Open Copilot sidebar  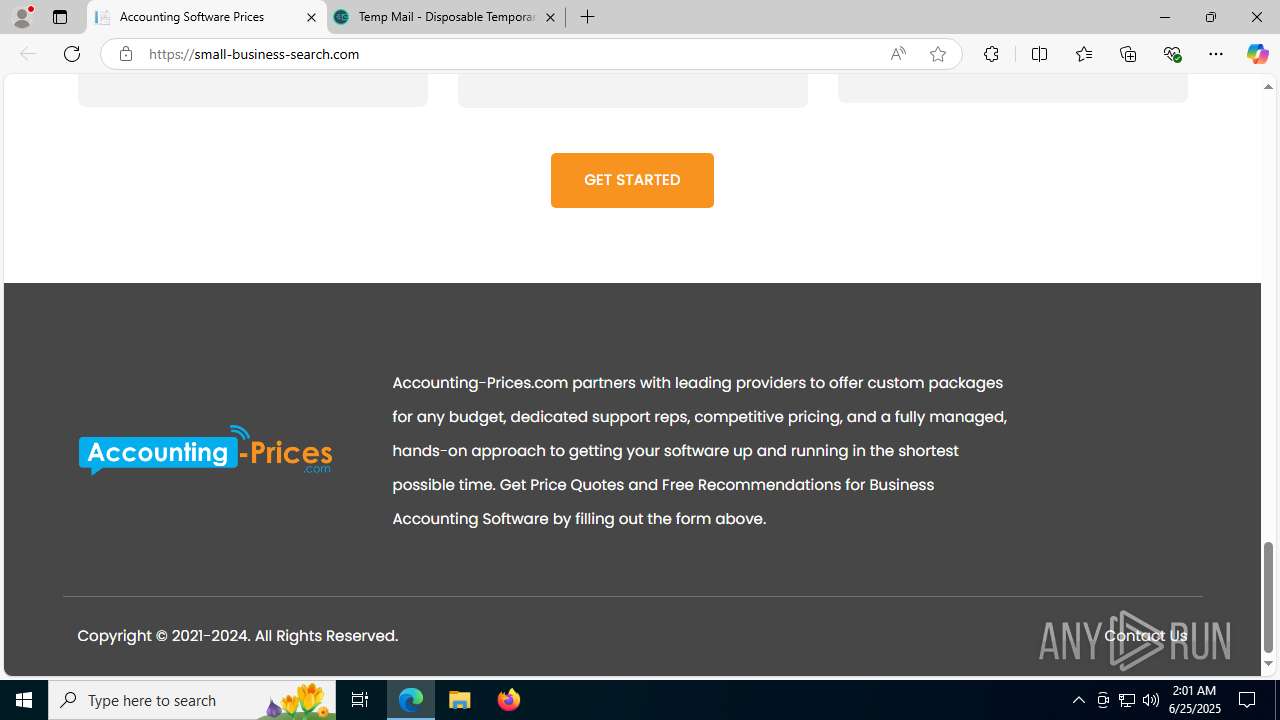[1257, 54]
